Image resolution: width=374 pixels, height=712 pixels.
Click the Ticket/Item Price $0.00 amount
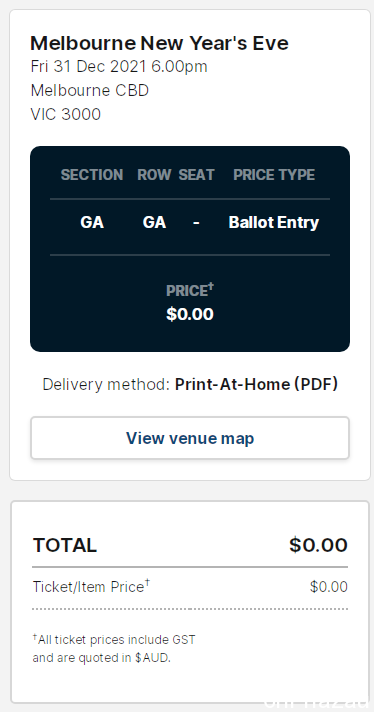pos(329,587)
